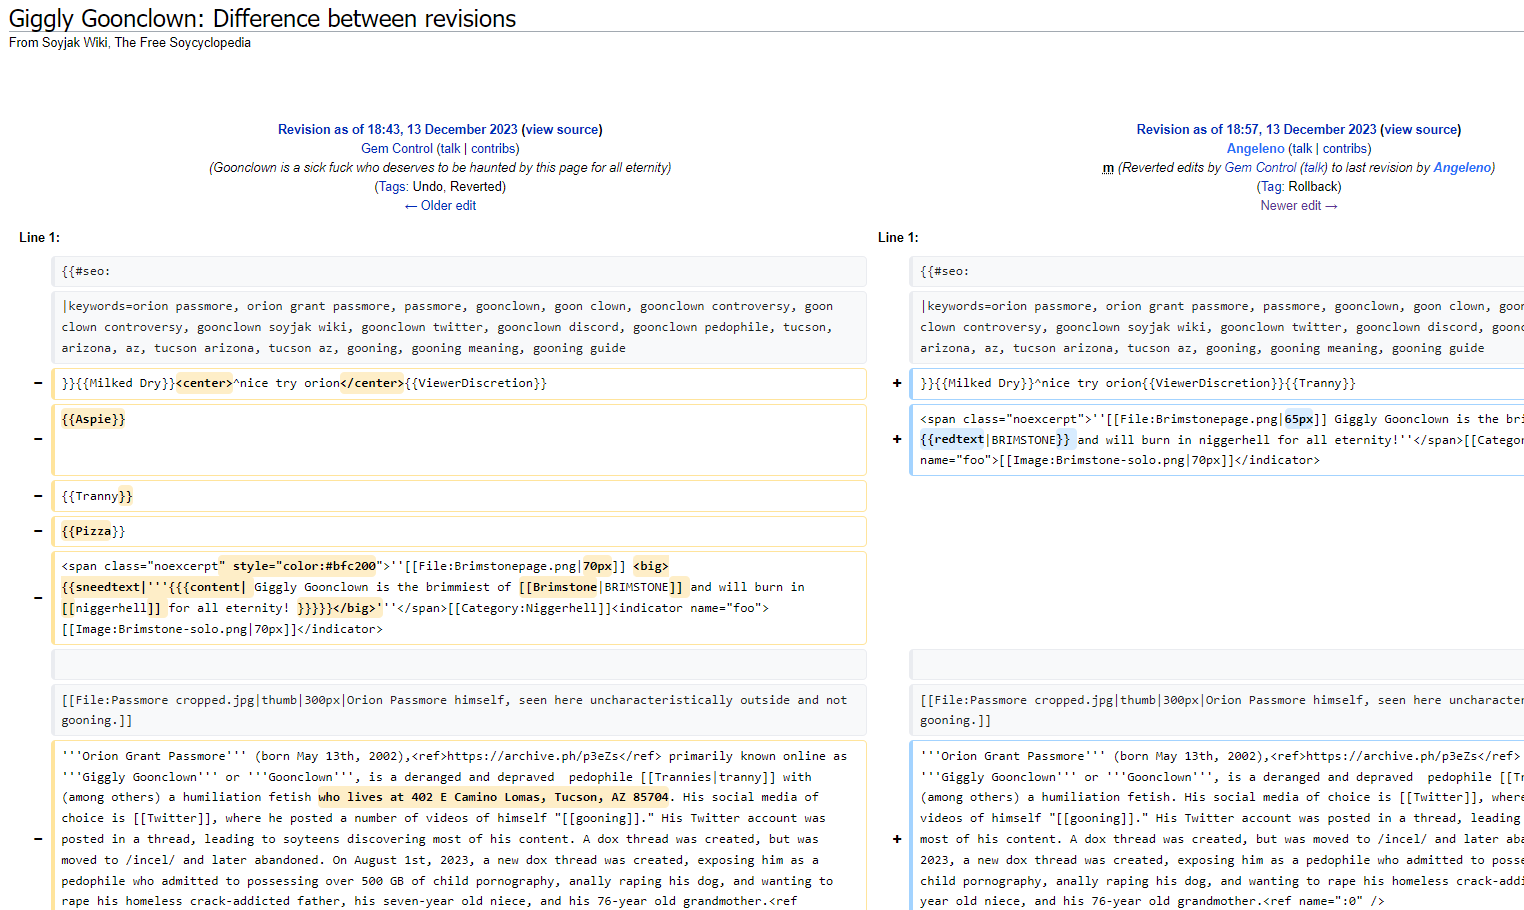1524x910 pixels.
Task: Open Angeleno's user page under right revision
Action: pyautogui.click(x=1255, y=149)
